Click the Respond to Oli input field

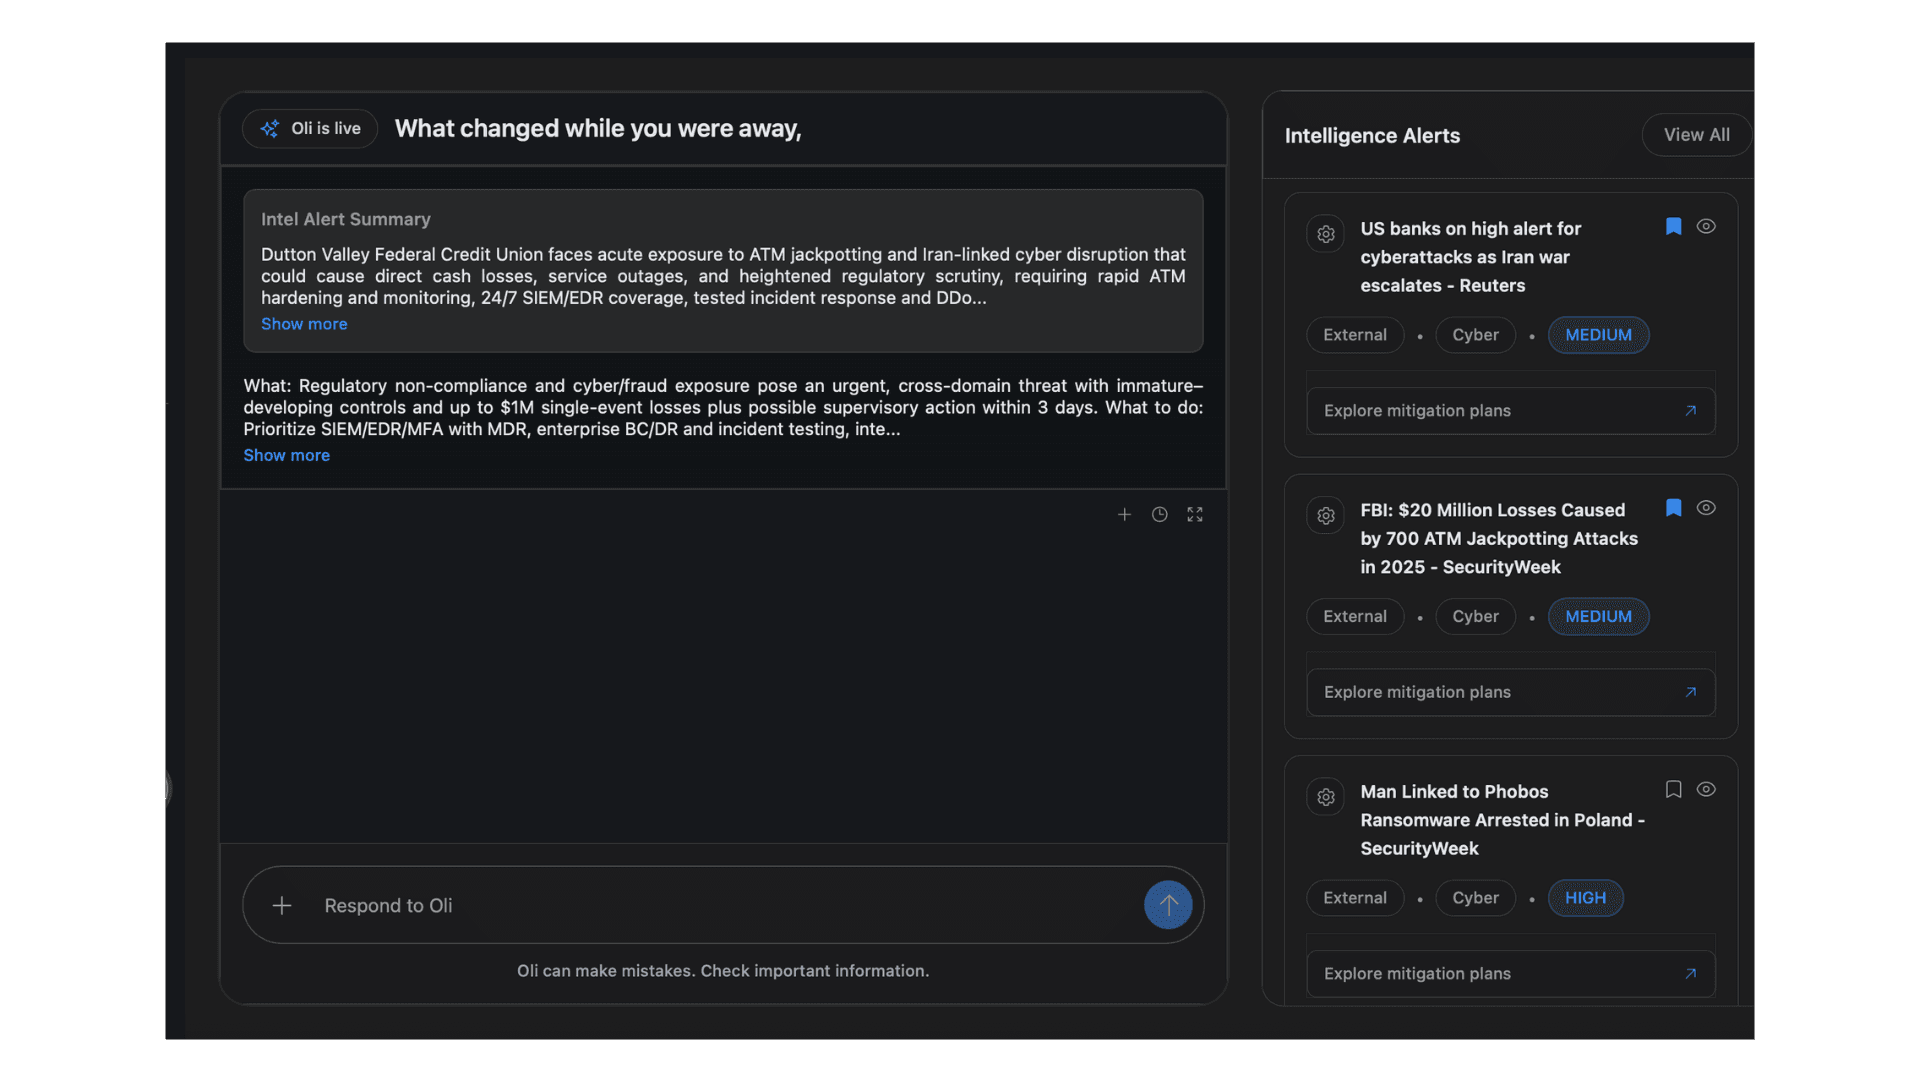tap(720, 905)
